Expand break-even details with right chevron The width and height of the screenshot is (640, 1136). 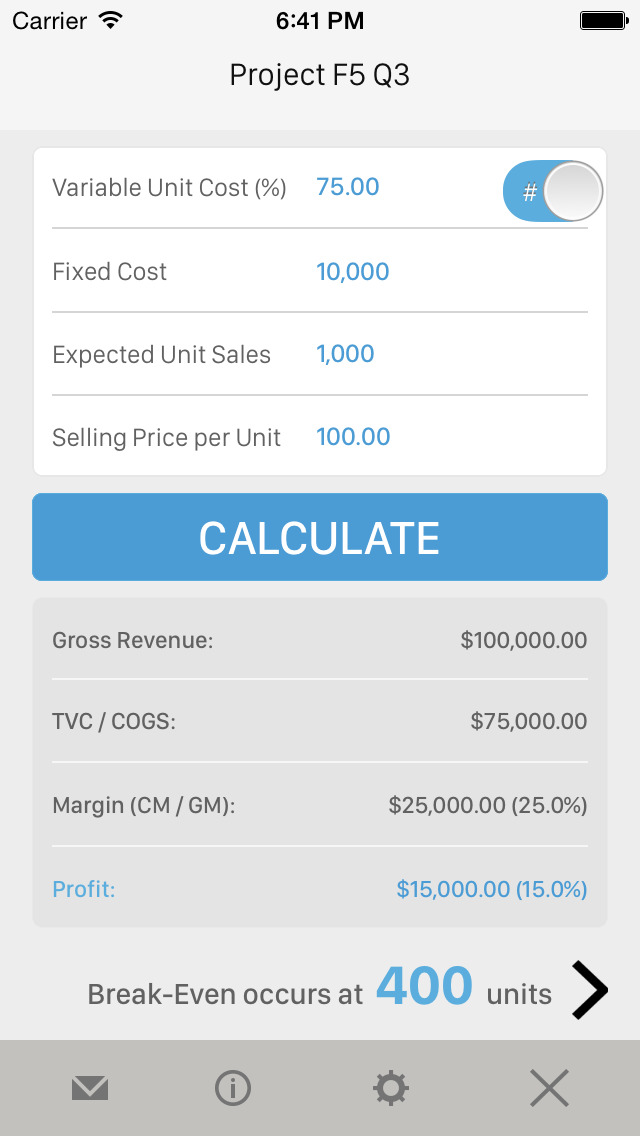coord(590,990)
